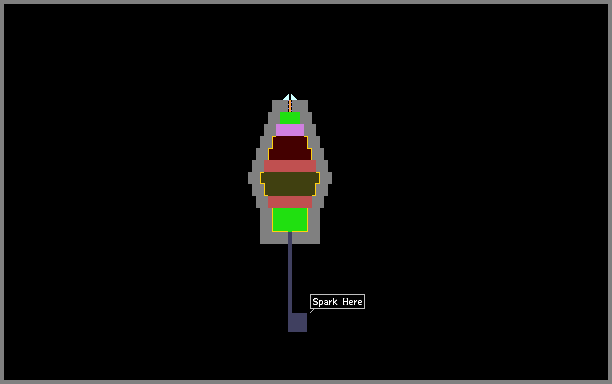612x384 pixels.
Task: Click the word "Spark" in the sign
Action: [x=325, y=302]
